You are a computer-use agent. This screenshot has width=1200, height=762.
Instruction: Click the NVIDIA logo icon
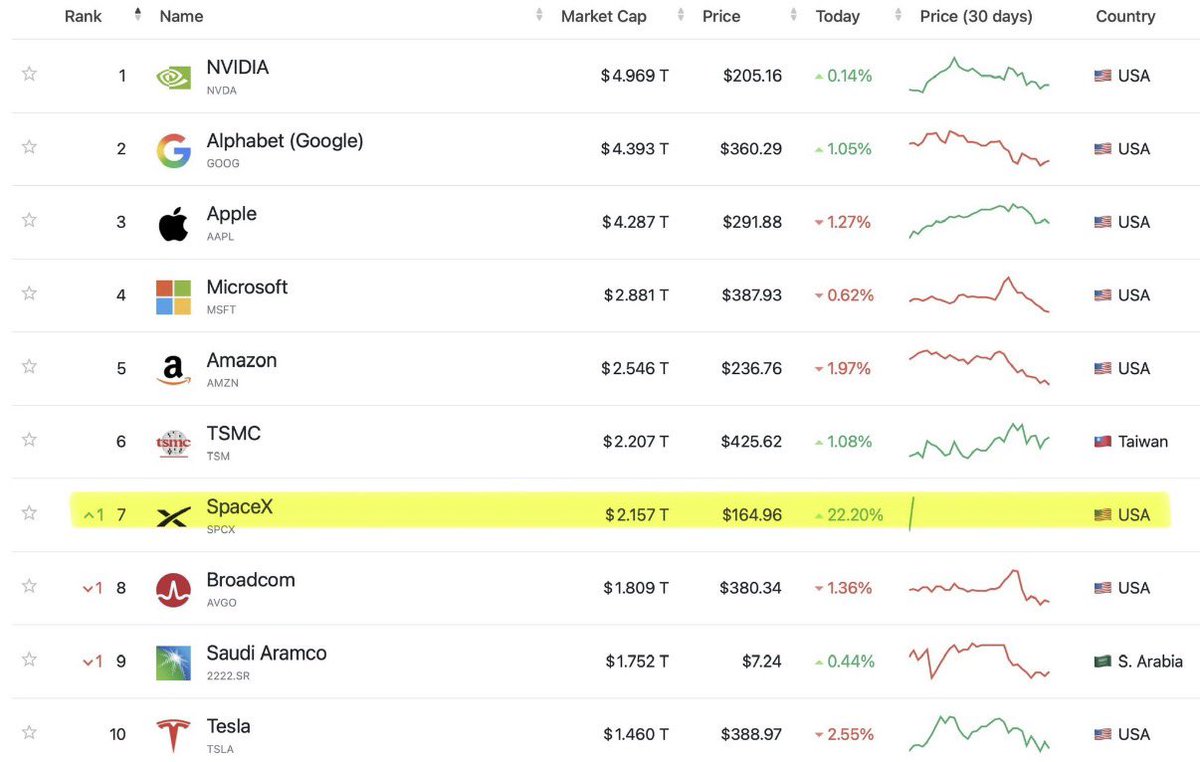[173, 77]
